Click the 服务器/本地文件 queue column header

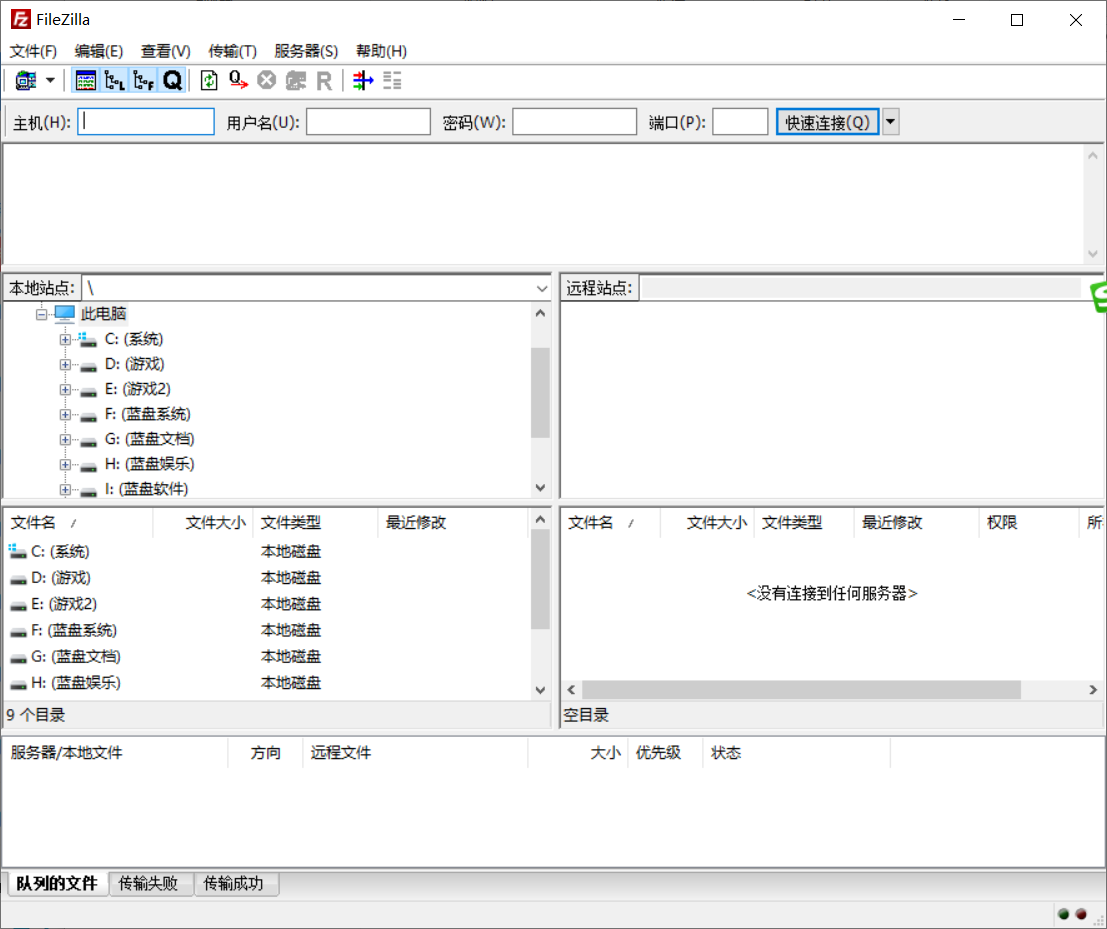click(115, 753)
